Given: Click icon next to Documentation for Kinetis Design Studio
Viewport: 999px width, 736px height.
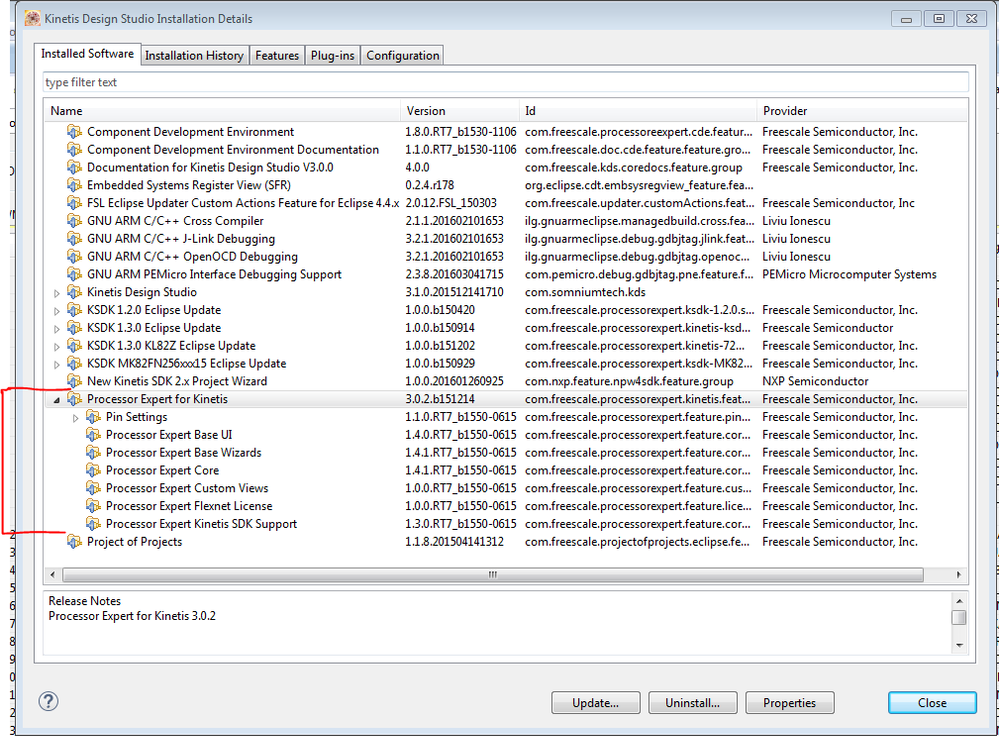Looking at the screenshot, I should coord(75,168).
